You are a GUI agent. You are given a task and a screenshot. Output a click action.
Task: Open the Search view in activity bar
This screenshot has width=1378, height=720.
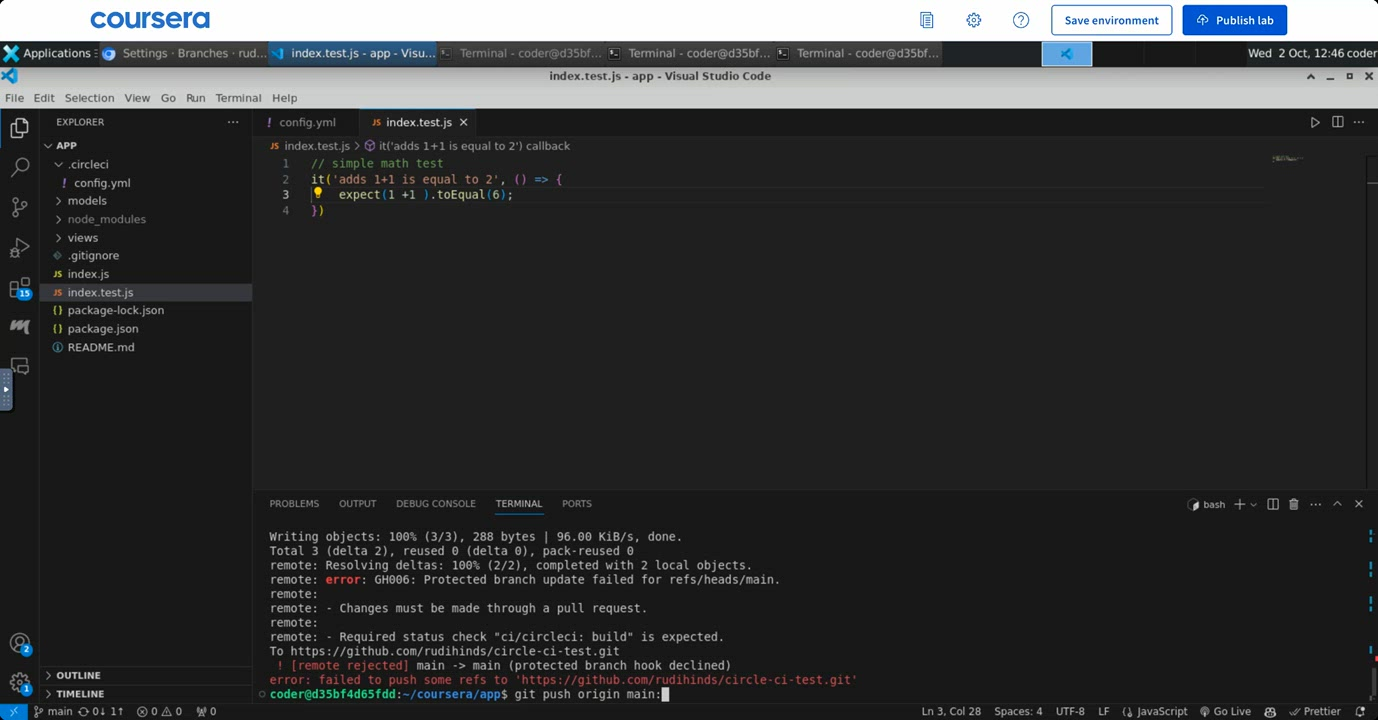pos(19,167)
